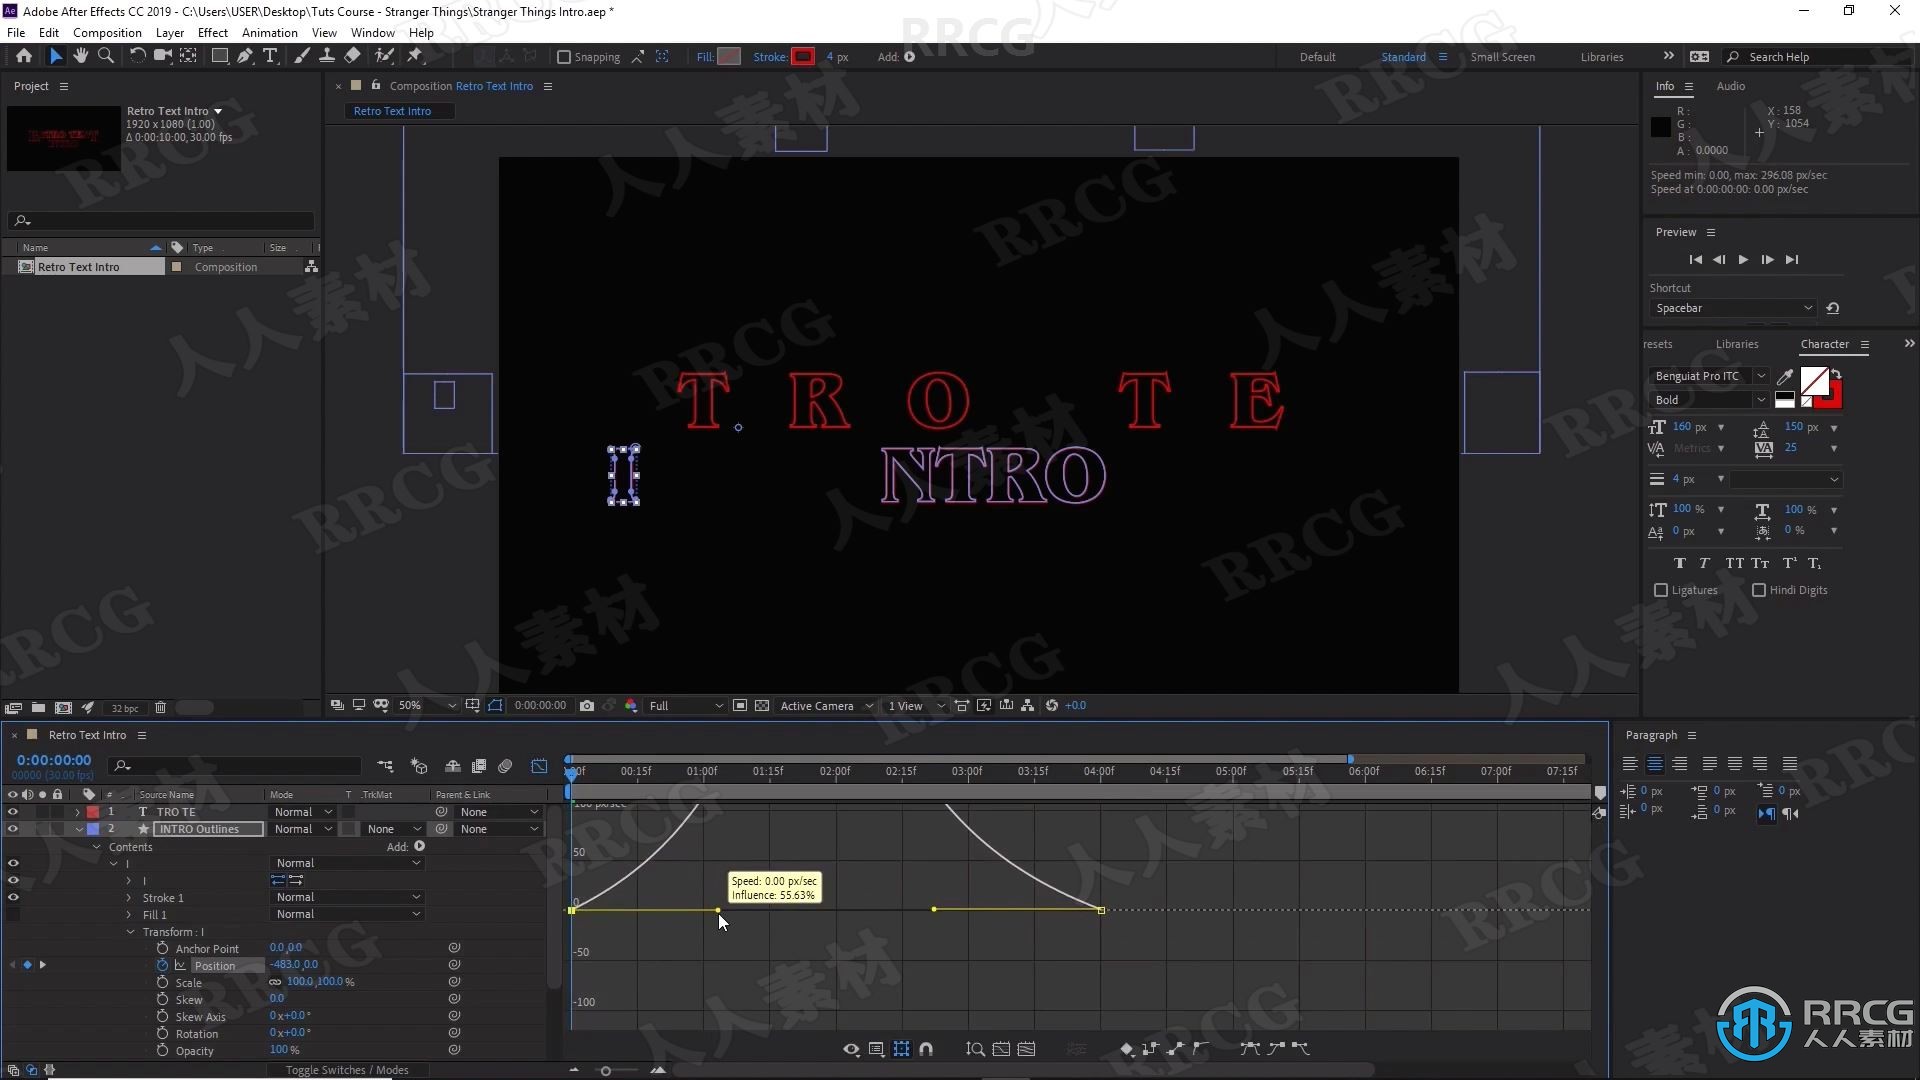Toggle Faux Bold text style
The width and height of the screenshot is (1920, 1080).
(1679, 564)
